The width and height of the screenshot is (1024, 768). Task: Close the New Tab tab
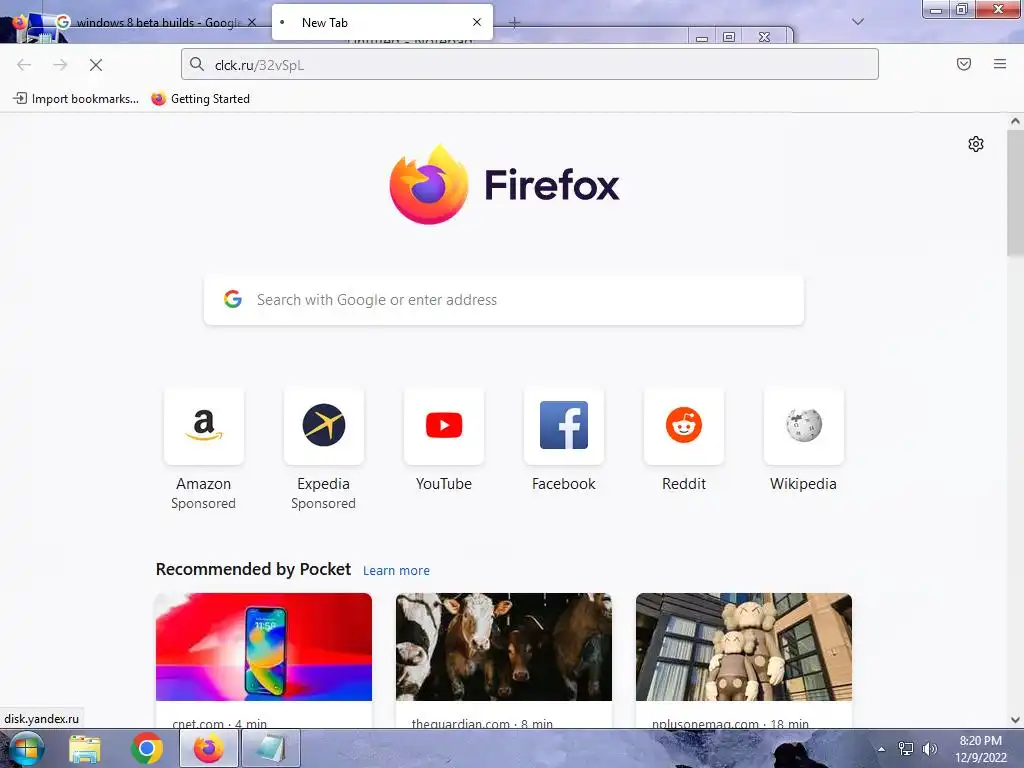(x=477, y=22)
